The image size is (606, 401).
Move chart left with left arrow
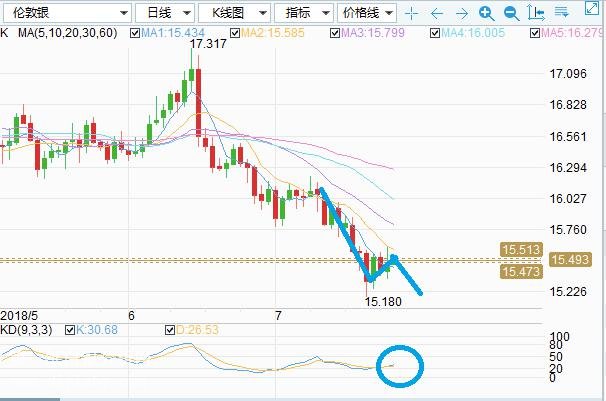click(436, 14)
